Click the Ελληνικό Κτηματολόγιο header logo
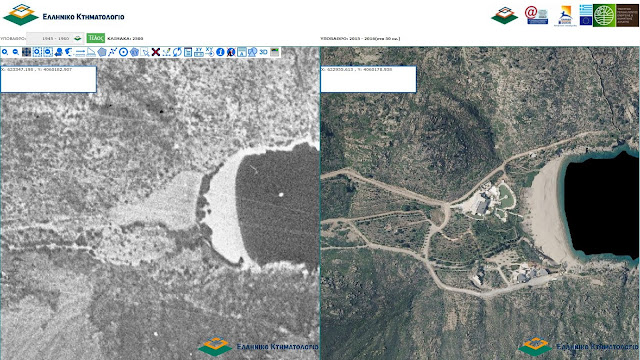The width and height of the screenshot is (640, 360). point(63,15)
